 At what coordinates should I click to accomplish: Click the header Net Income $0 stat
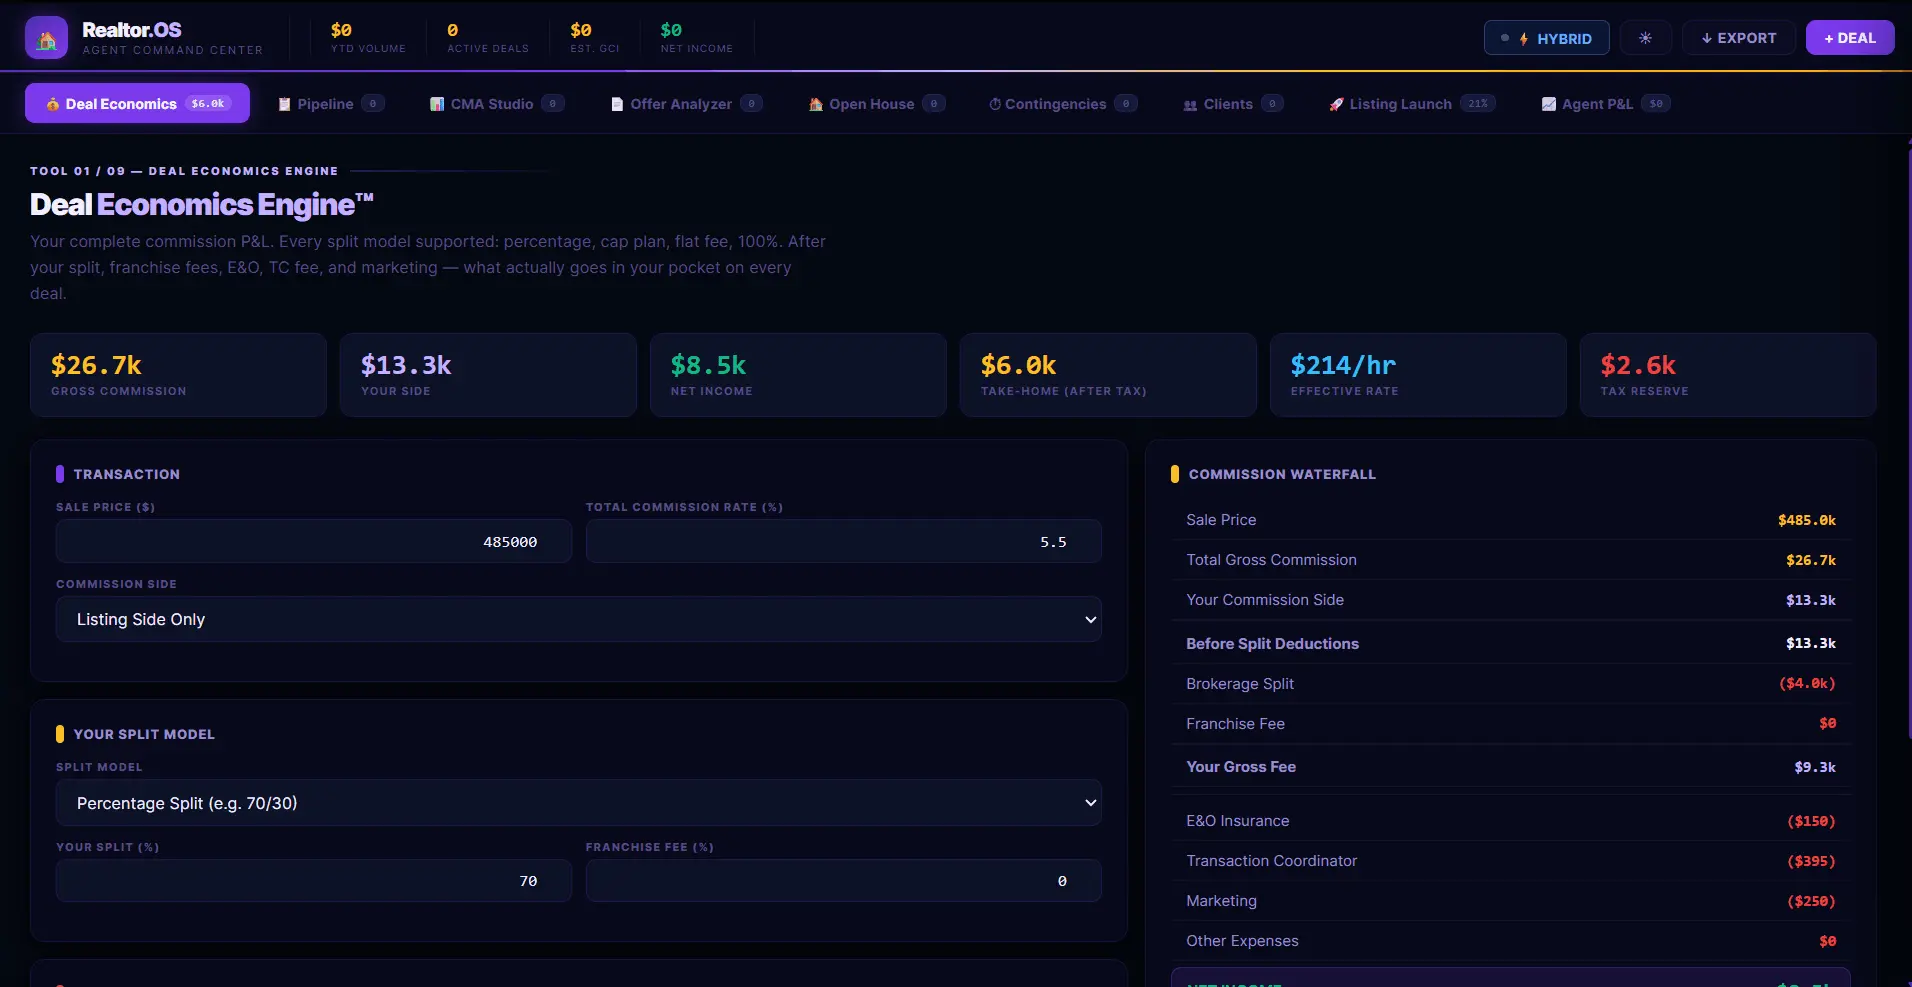pyautogui.click(x=697, y=38)
